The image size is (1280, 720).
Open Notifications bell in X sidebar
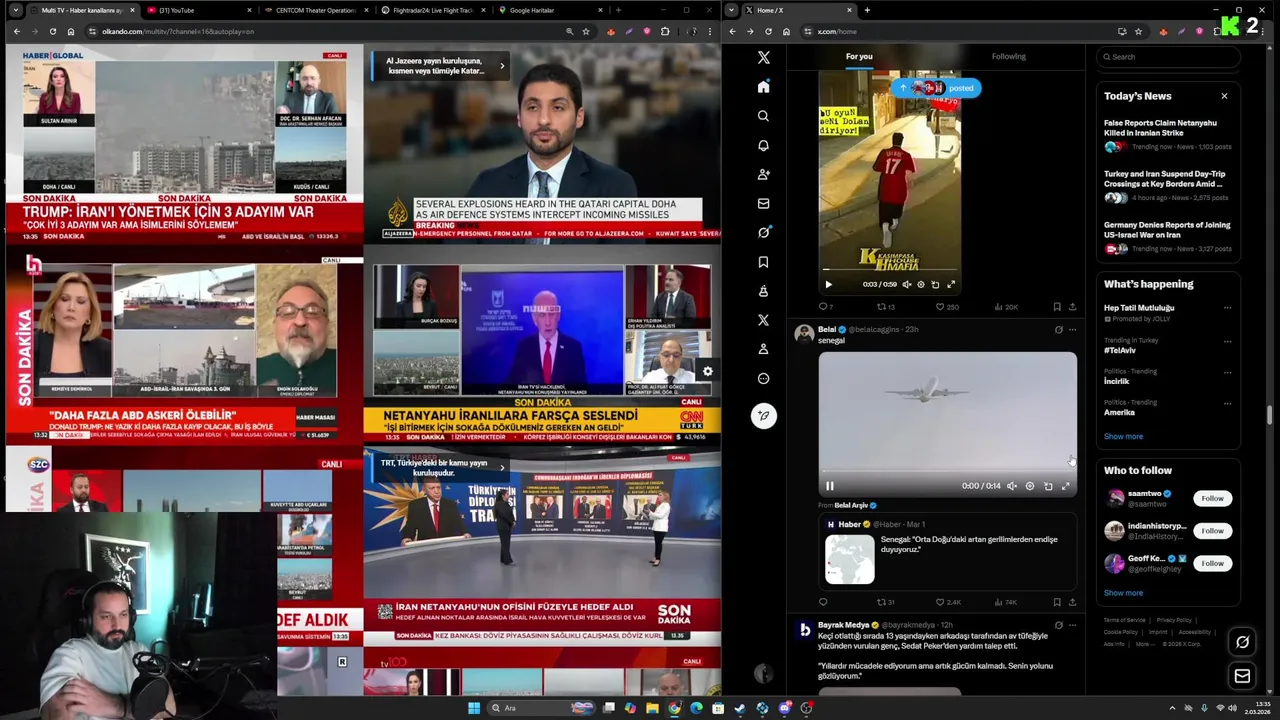coord(763,145)
